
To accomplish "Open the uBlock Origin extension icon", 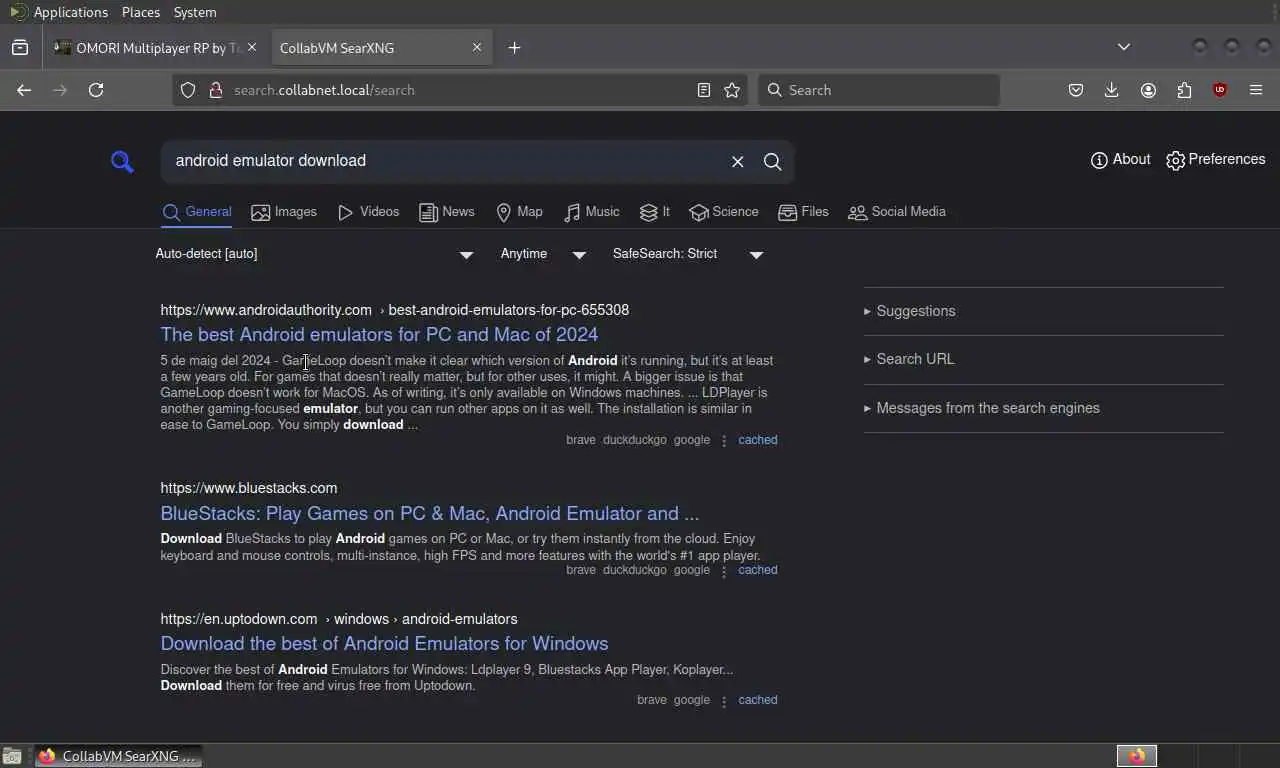I will [x=1220, y=90].
